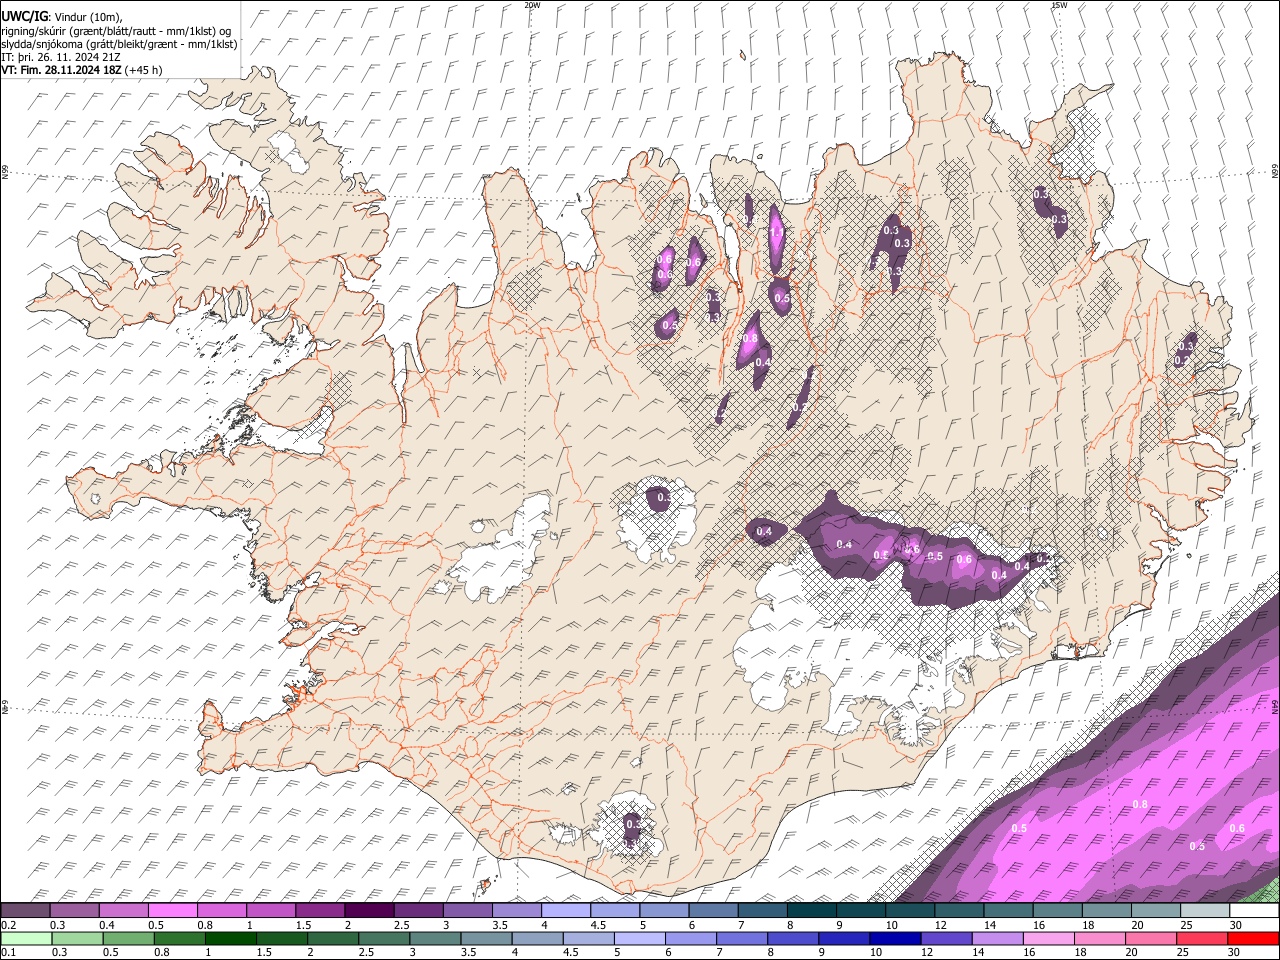
Task: Click the "20W" longitude label at the top edge
Action: click(533, 5)
